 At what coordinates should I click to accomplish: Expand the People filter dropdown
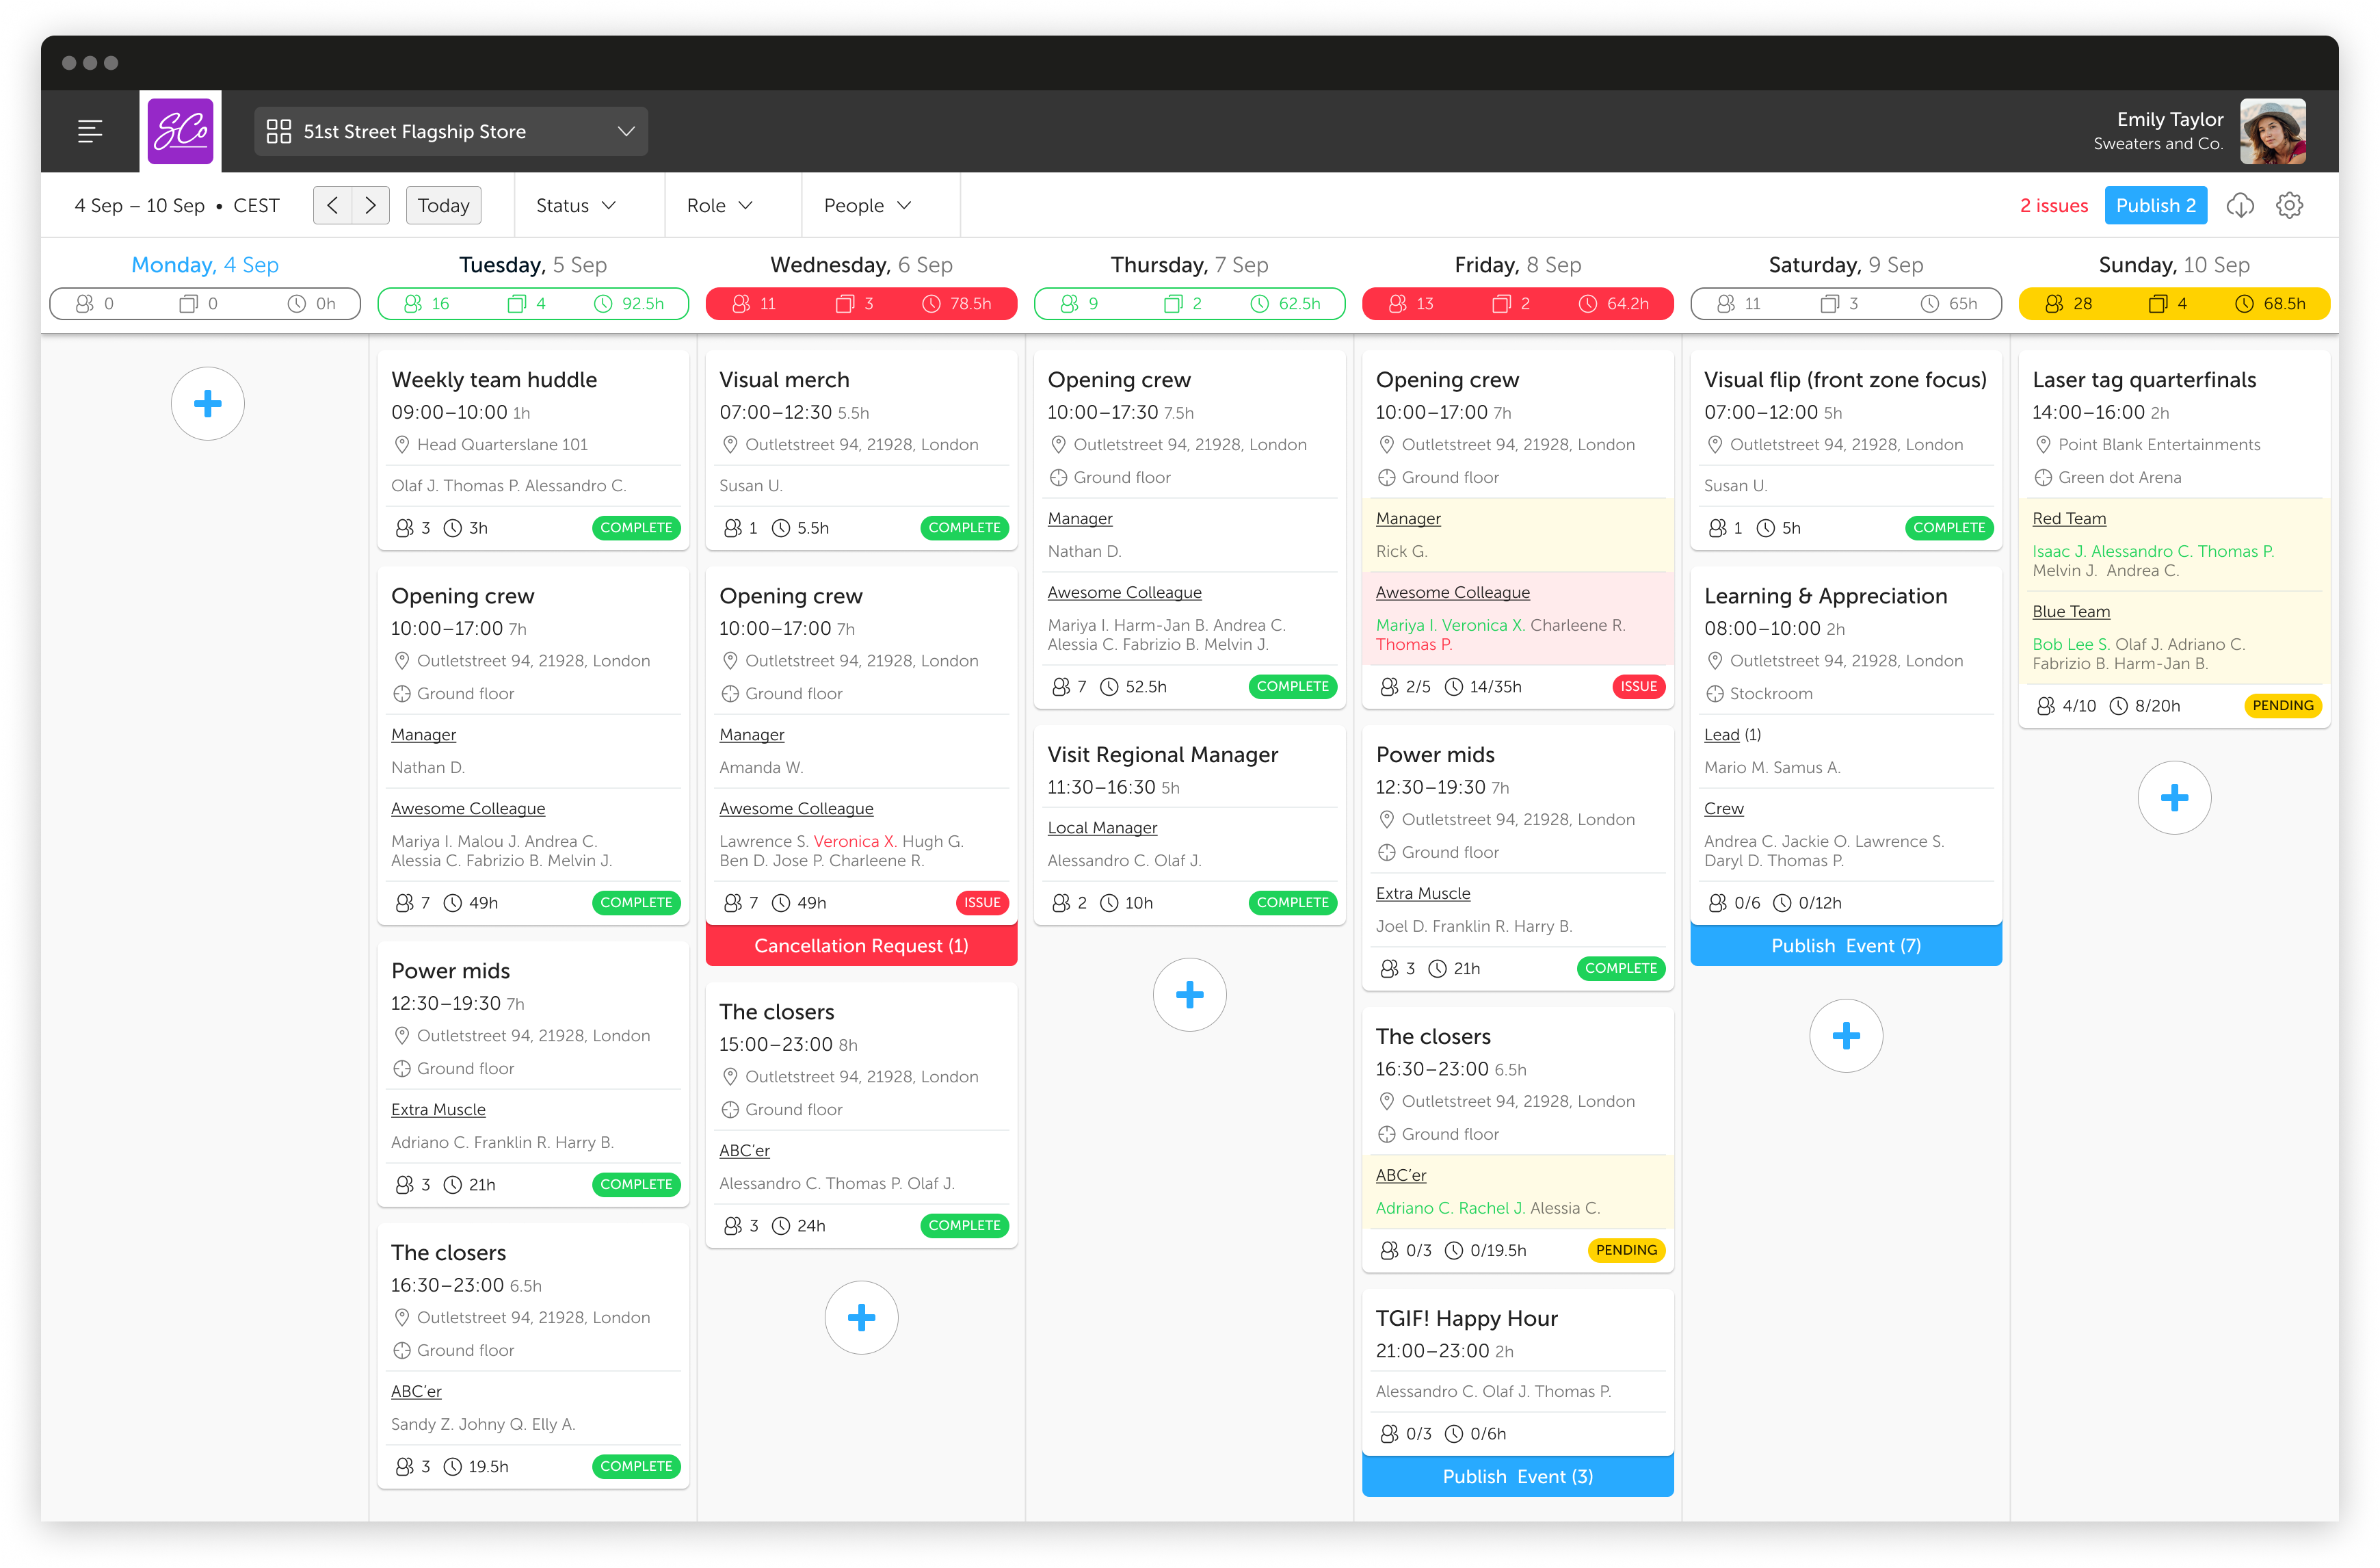pos(867,205)
